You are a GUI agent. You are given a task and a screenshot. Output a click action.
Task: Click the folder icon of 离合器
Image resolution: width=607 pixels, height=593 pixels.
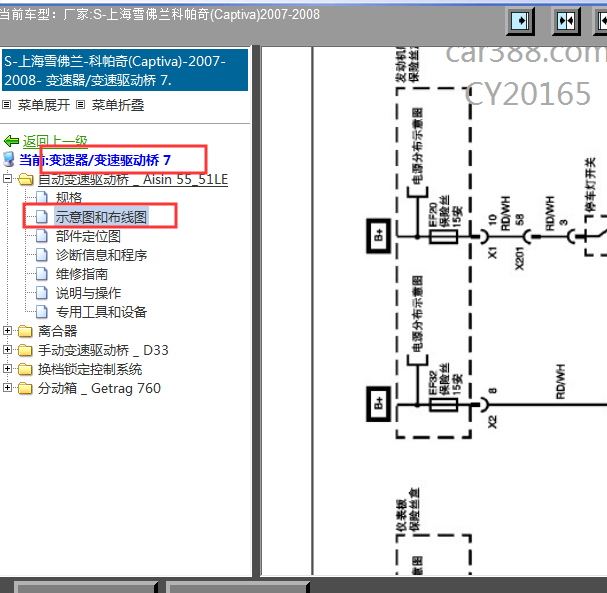click(x=26, y=331)
